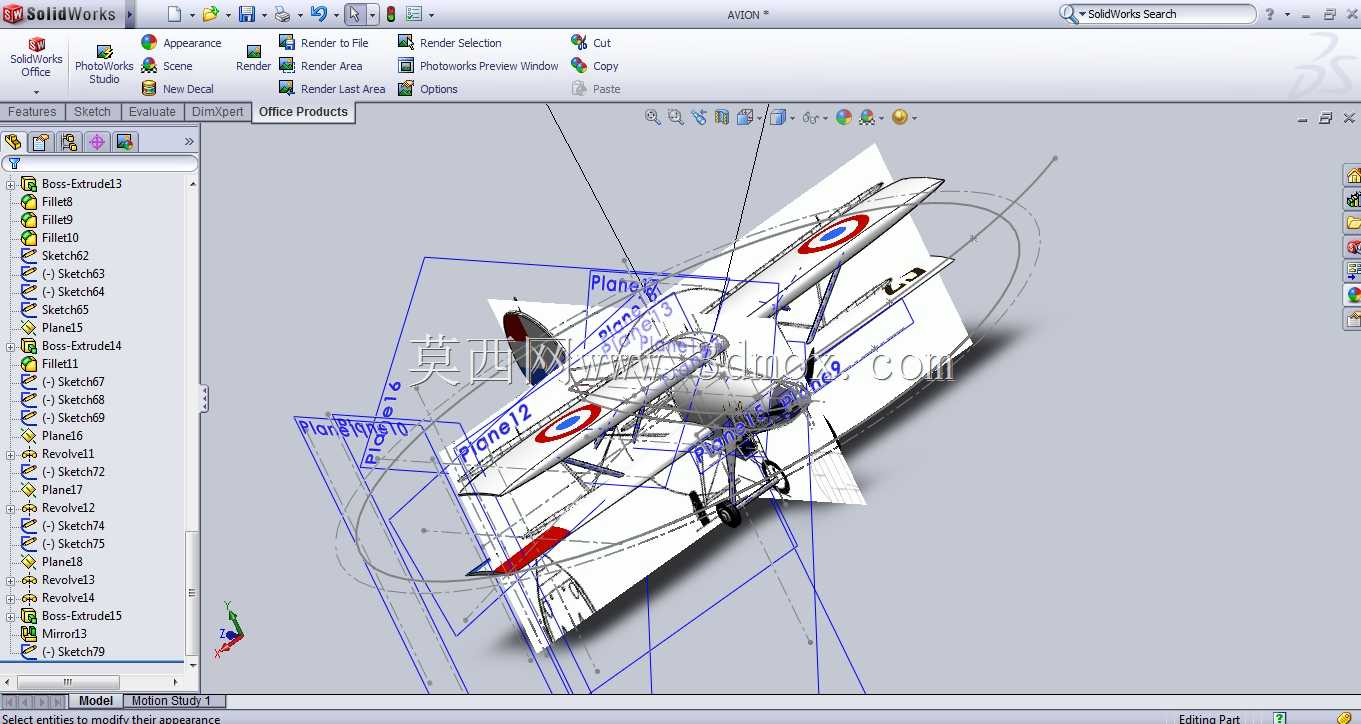Screen dimensions: 1361x724
Task: Click the Render button
Action: point(253,58)
